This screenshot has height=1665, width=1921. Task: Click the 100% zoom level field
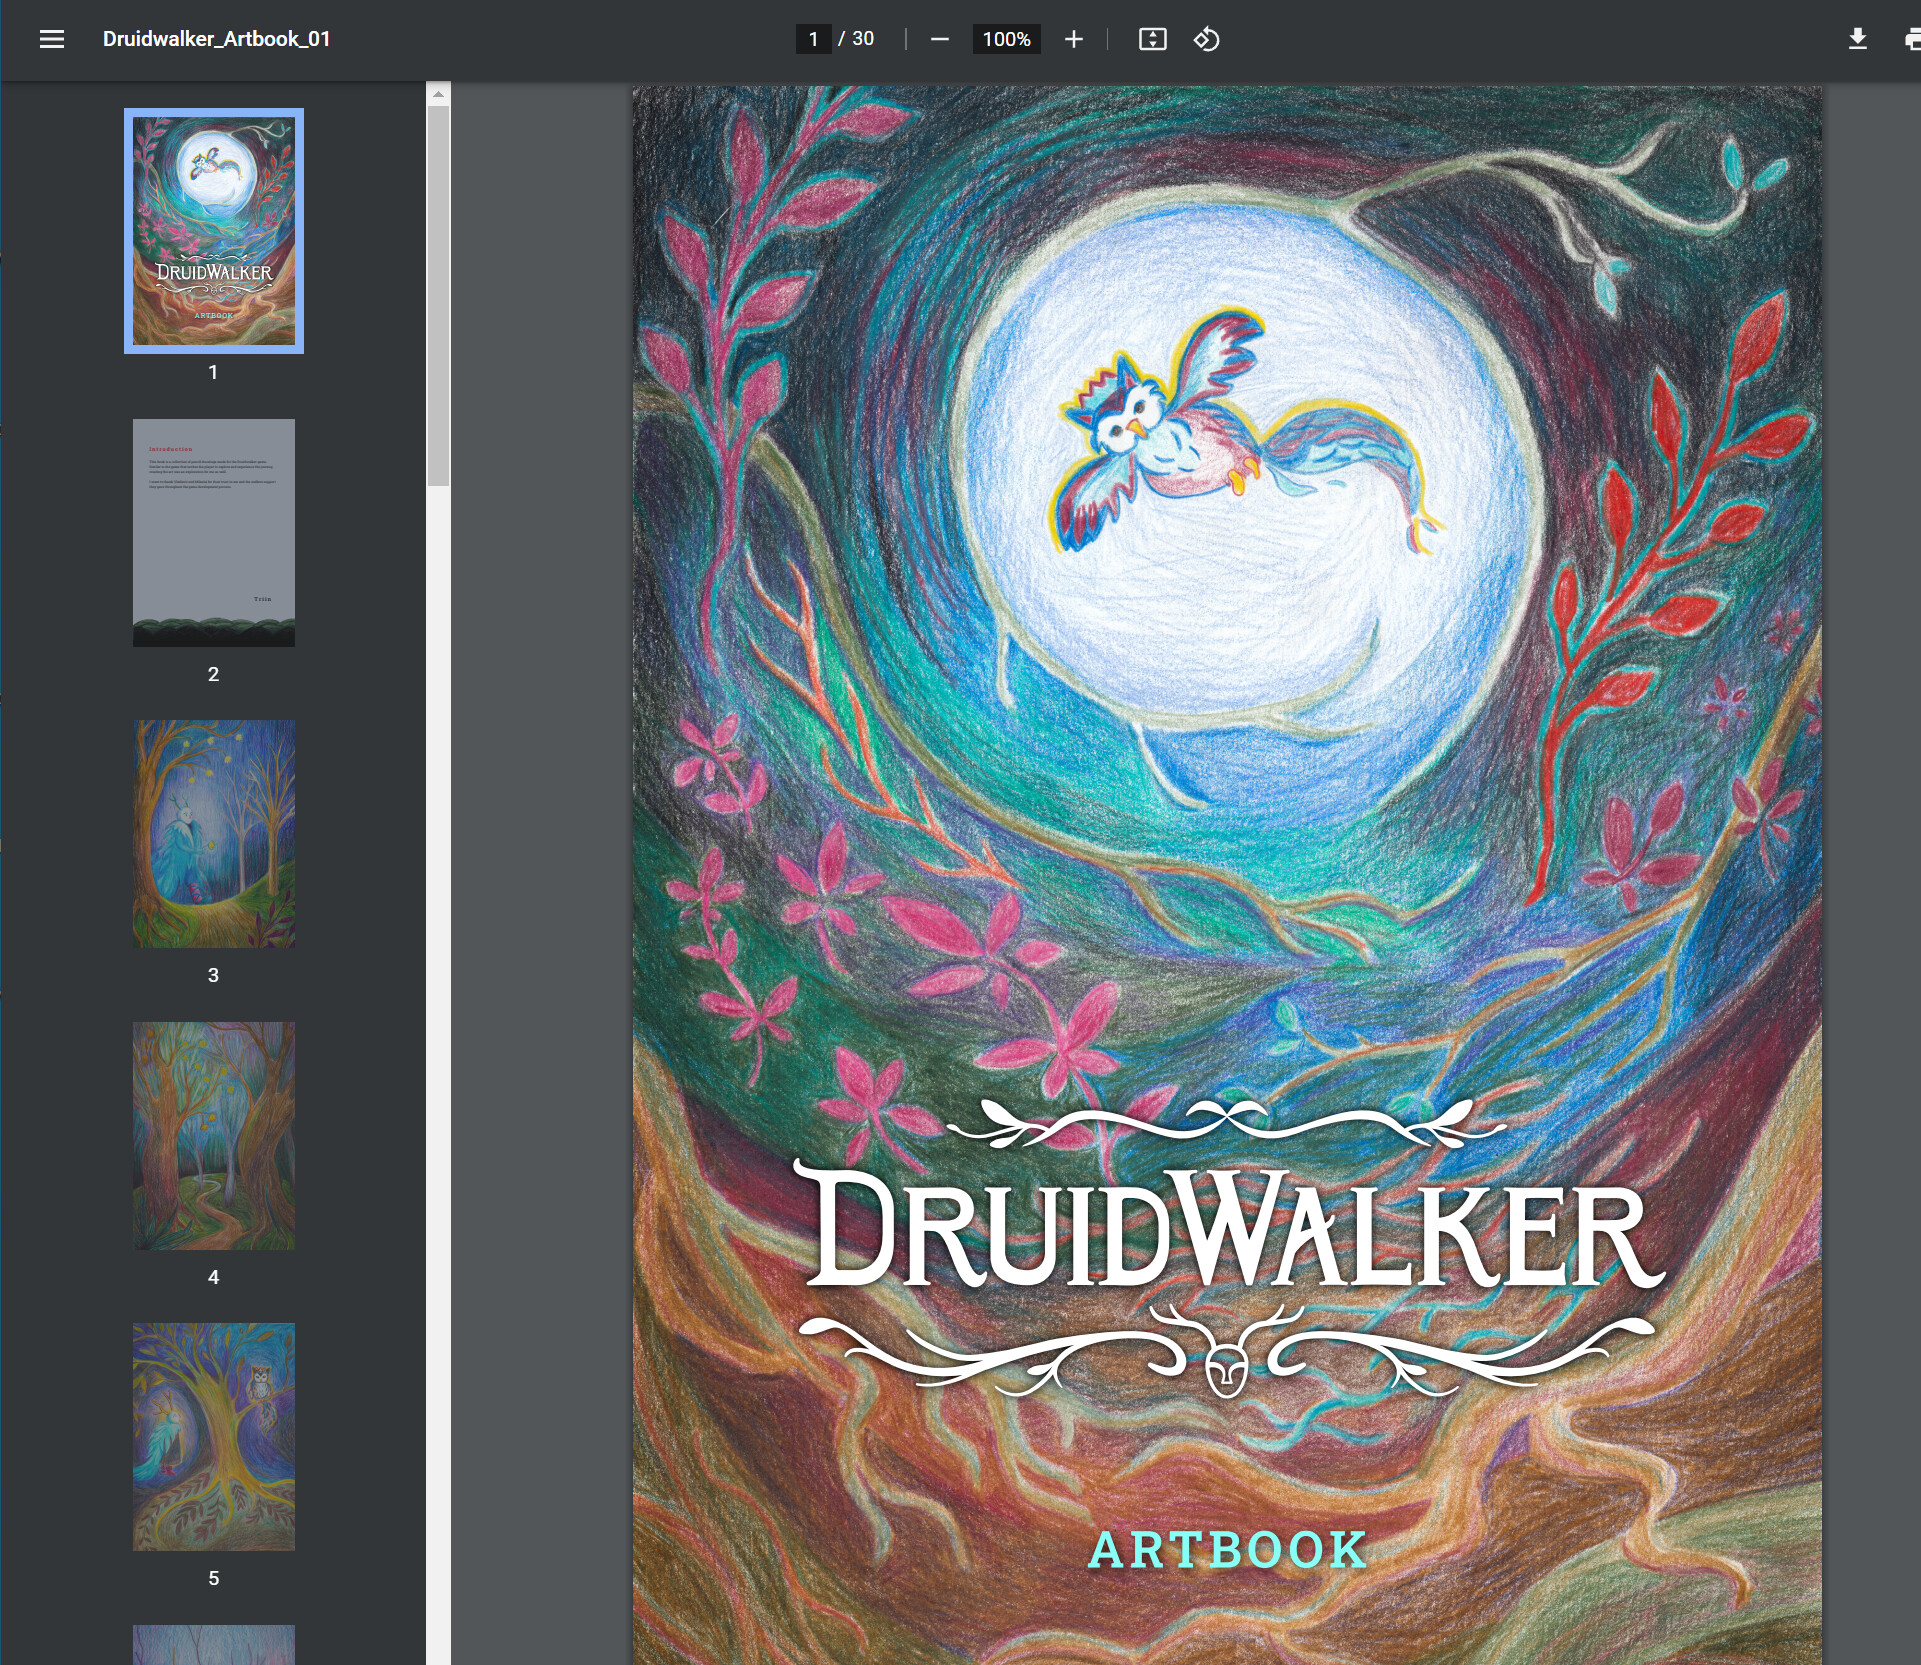(1006, 39)
